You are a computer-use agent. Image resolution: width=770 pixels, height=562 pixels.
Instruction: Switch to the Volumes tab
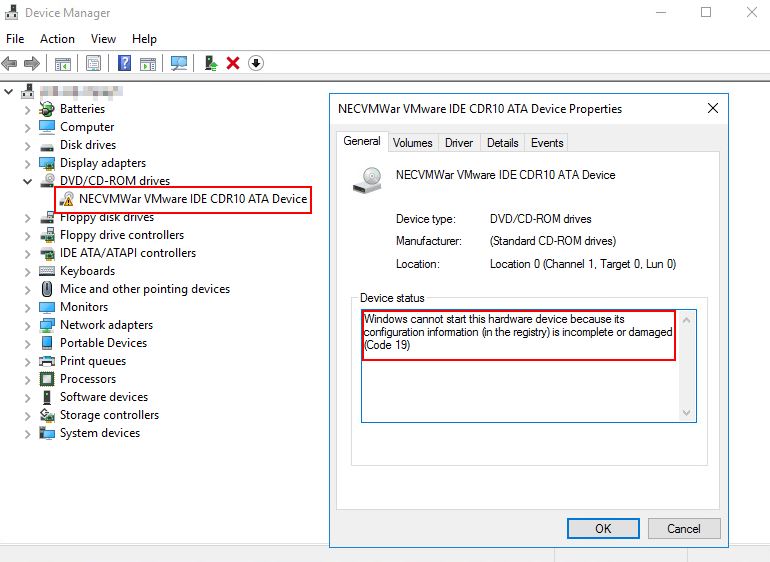coord(412,143)
